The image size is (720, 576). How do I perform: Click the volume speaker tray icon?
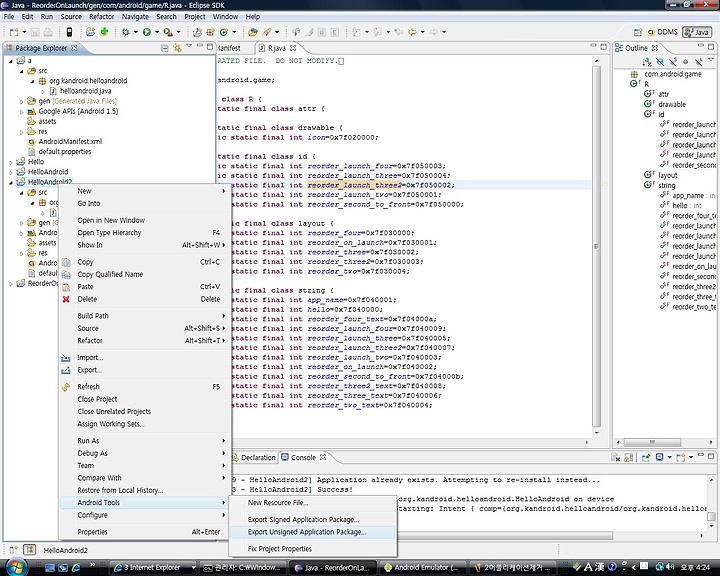point(670,567)
